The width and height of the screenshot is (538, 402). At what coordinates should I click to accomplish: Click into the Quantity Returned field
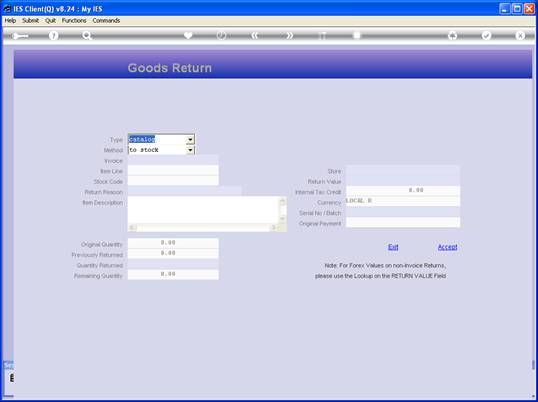[x=173, y=264]
